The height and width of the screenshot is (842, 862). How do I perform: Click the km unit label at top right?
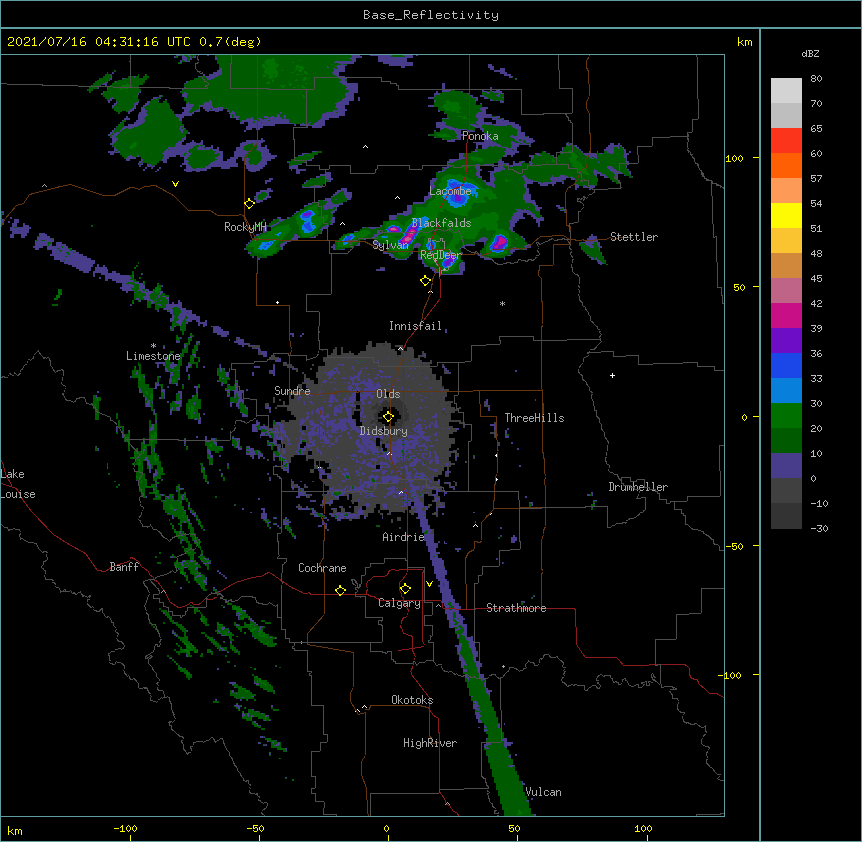pyautogui.click(x=744, y=42)
